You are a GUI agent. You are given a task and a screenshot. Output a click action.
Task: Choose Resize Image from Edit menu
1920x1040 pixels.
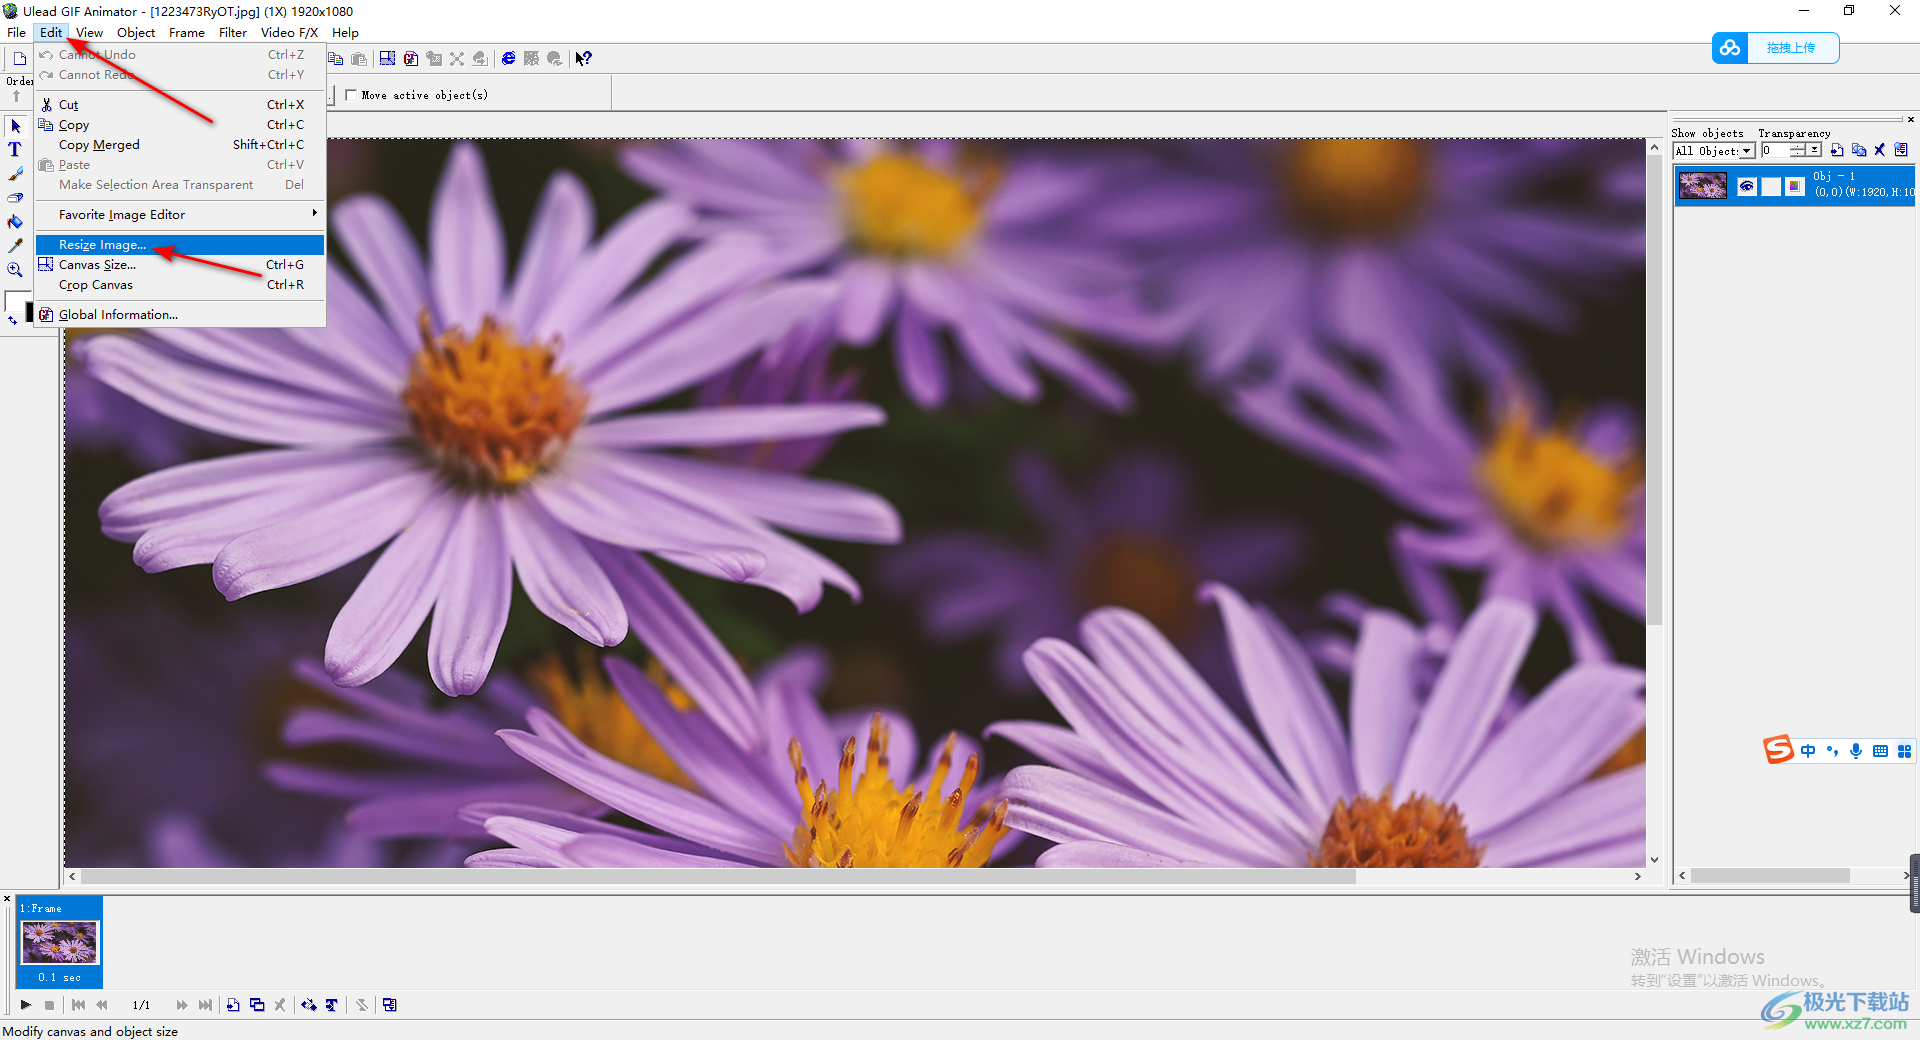coord(102,245)
